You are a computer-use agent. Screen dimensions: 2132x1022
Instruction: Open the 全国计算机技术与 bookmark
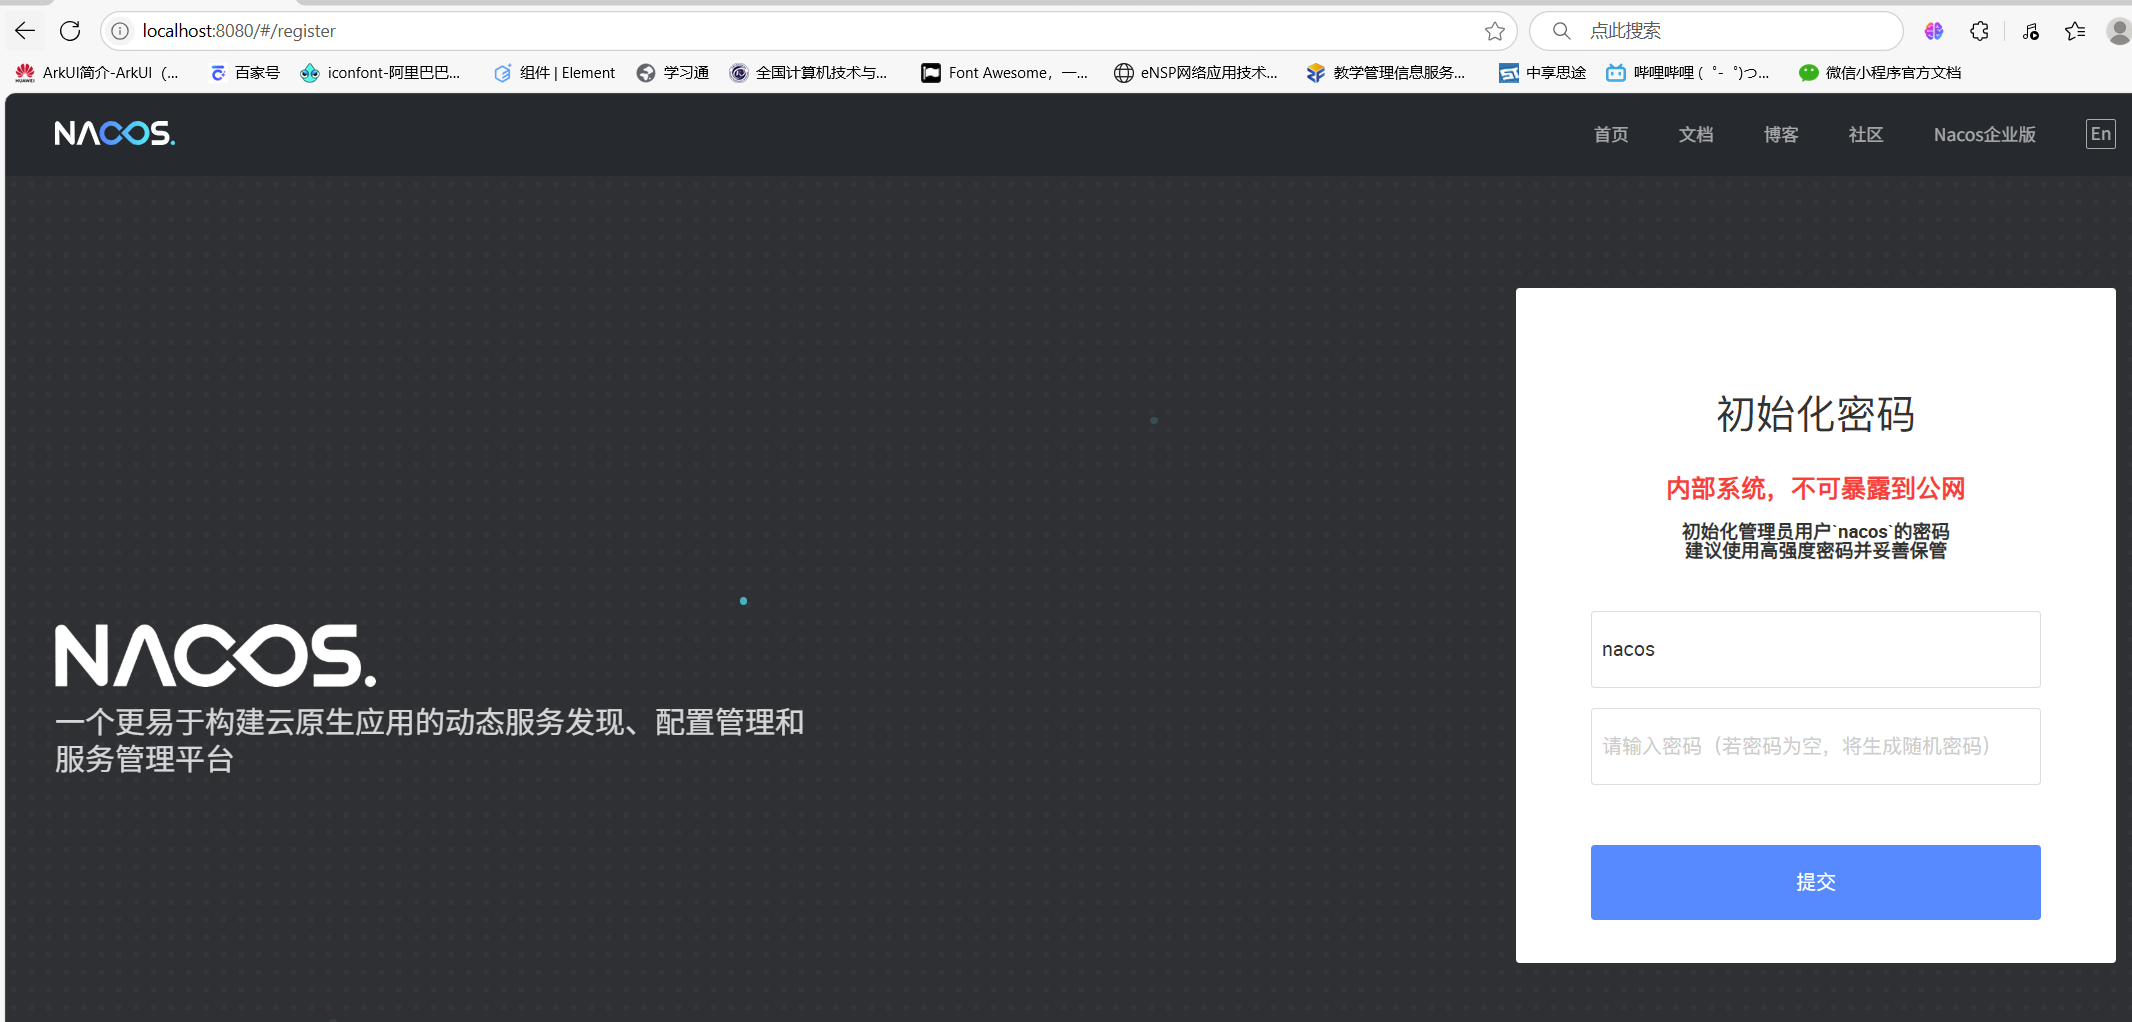808,72
